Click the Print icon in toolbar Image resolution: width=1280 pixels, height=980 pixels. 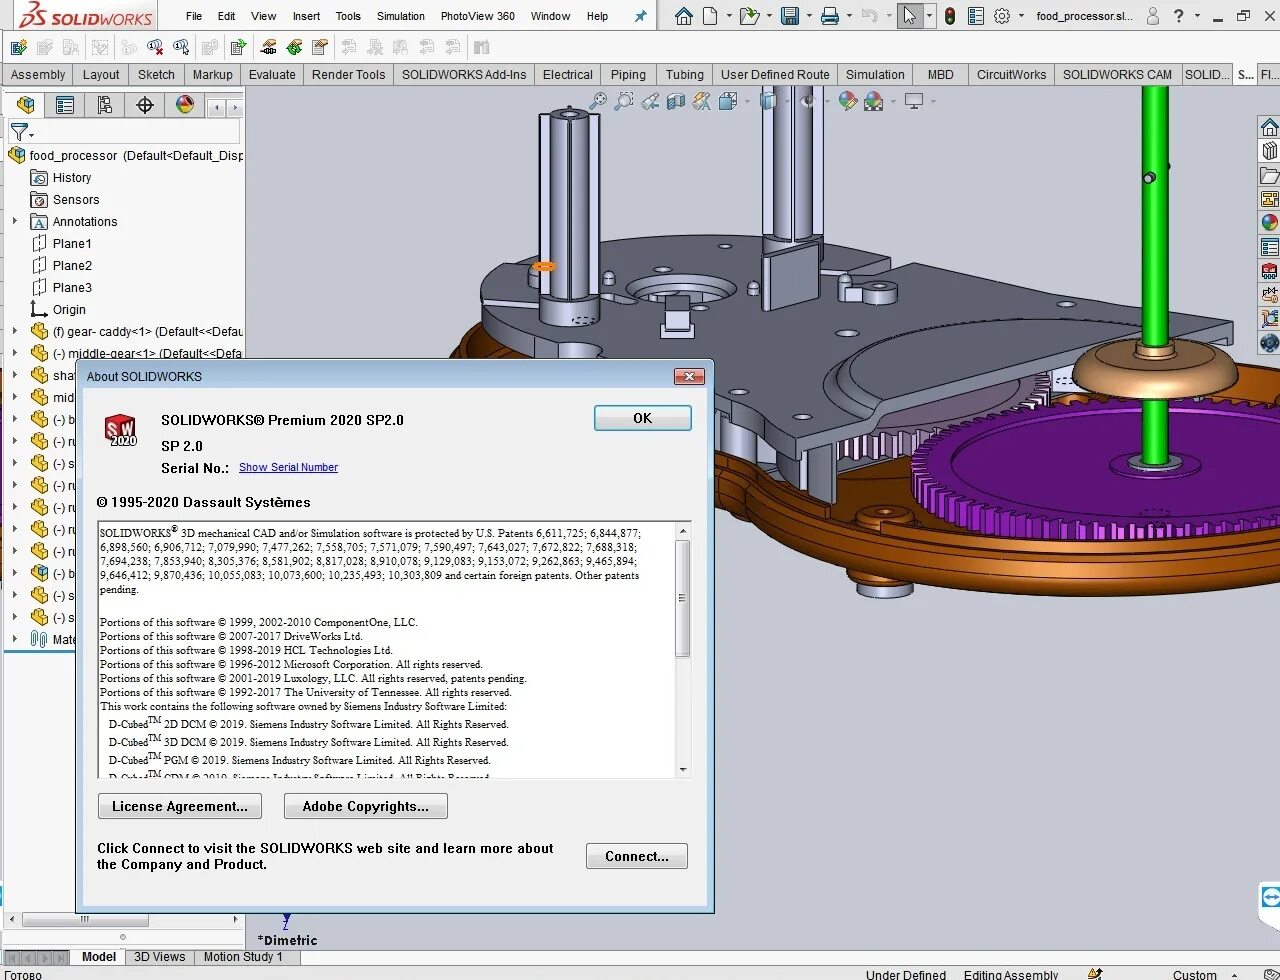[829, 16]
